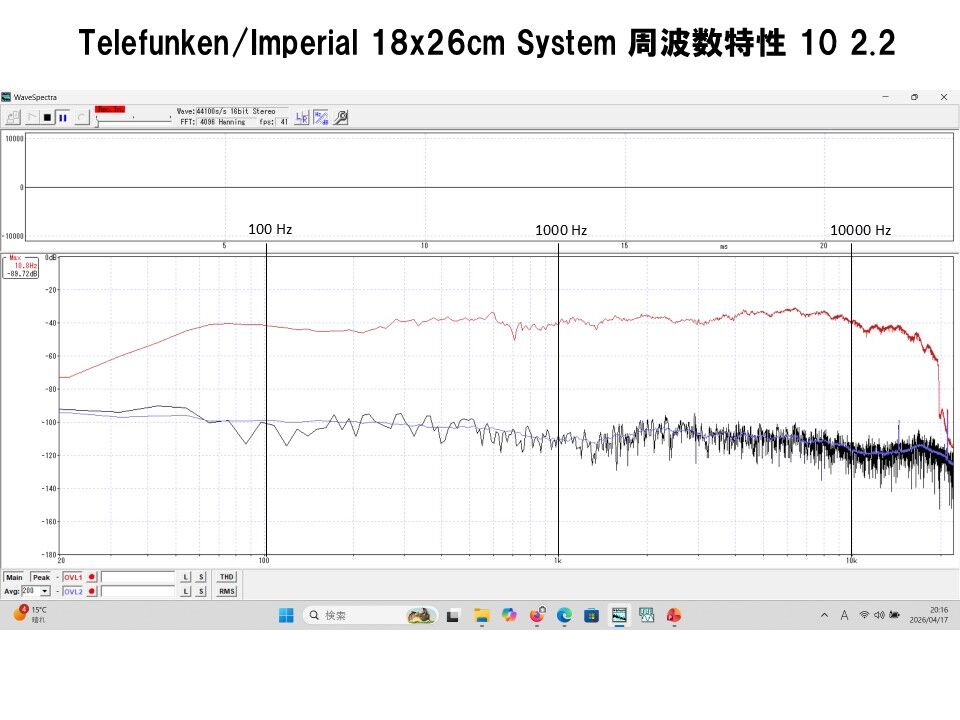960x720 pixels.
Task: Open the weather widget showing 15°C
Action: 30,614
